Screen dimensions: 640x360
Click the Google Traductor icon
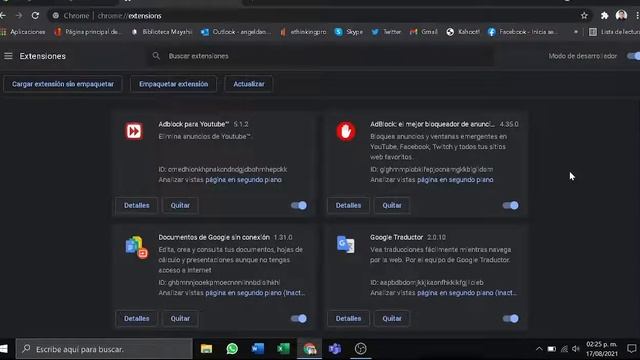click(x=346, y=244)
